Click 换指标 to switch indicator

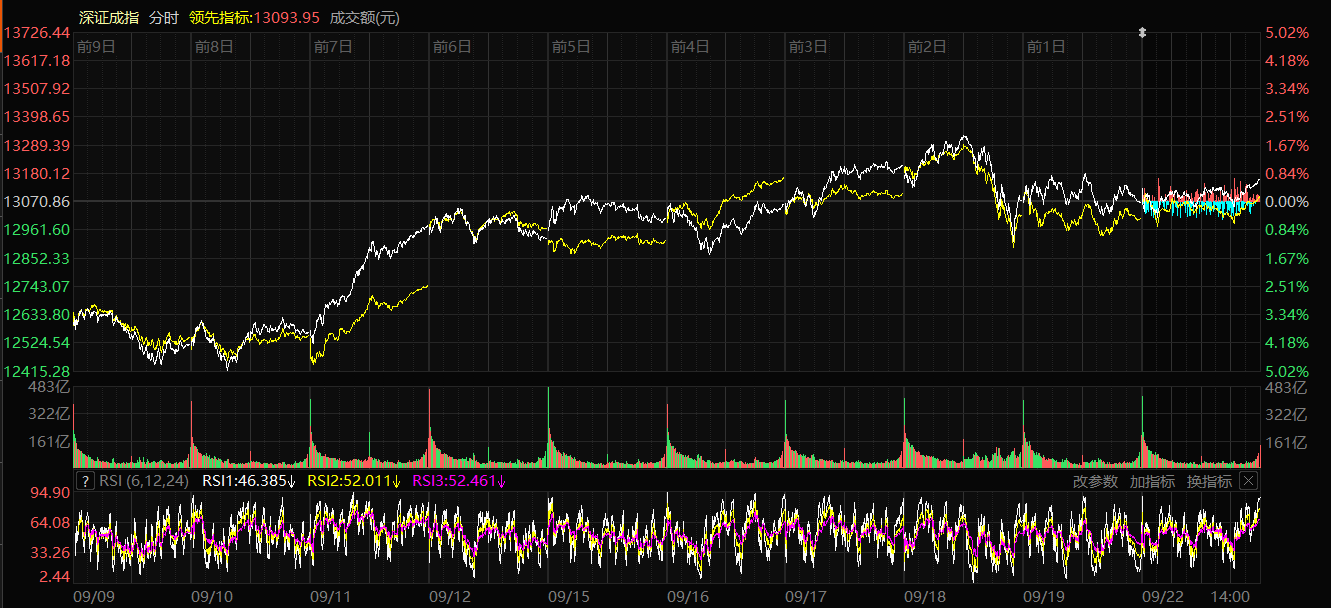(x=1209, y=481)
